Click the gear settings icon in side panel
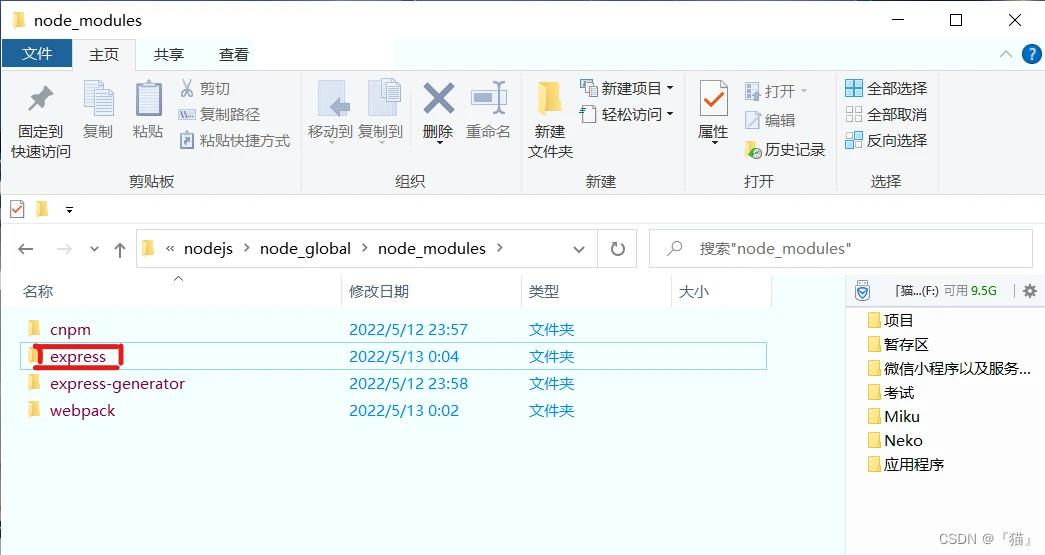1045x555 pixels. (1029, 291)
